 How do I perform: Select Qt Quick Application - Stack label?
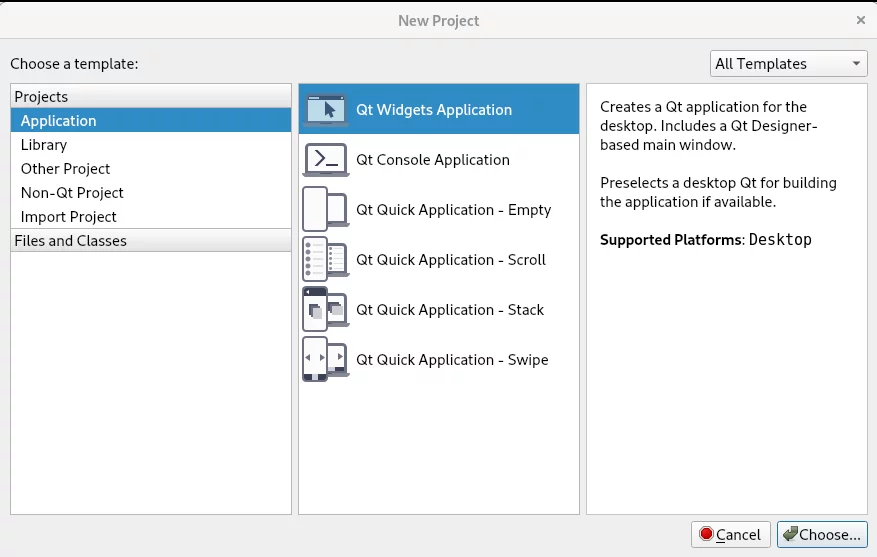(450, 309)
